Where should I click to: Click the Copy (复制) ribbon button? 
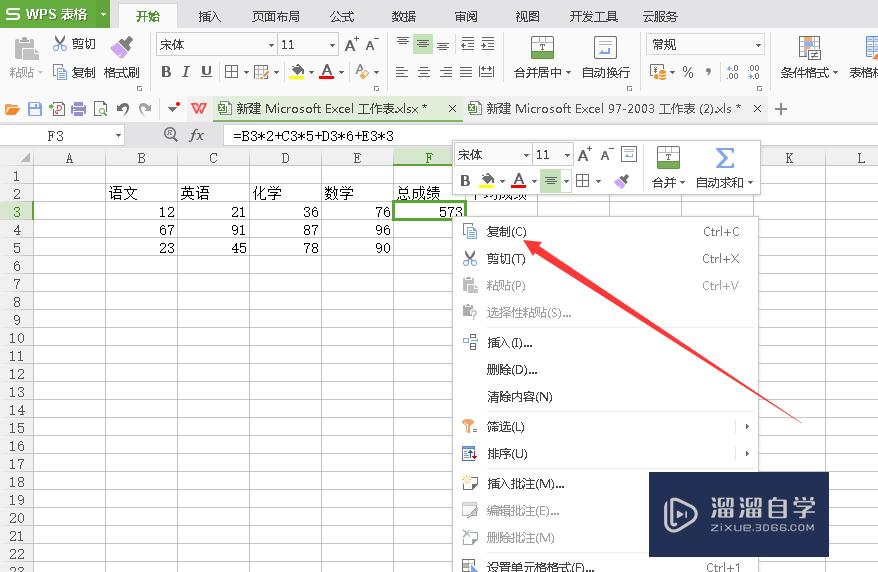click(x=74, y=72)
